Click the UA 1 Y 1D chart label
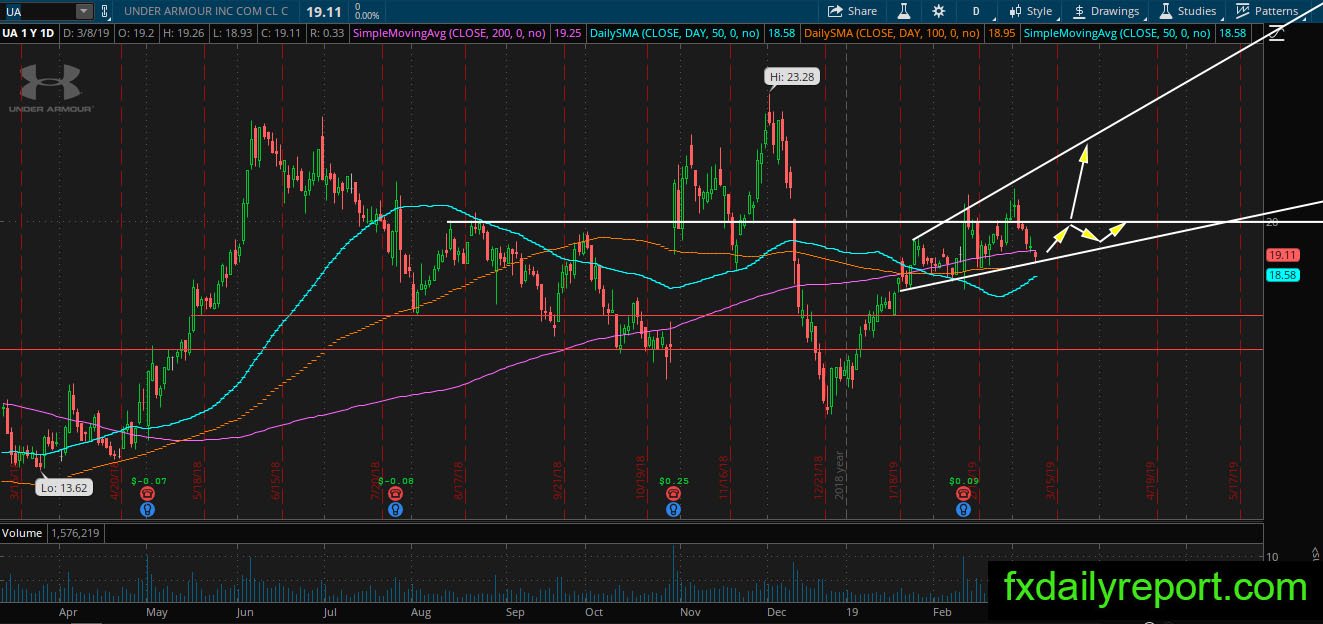The height and width of the screenshot is (624, 1323). tap(29, 33)
